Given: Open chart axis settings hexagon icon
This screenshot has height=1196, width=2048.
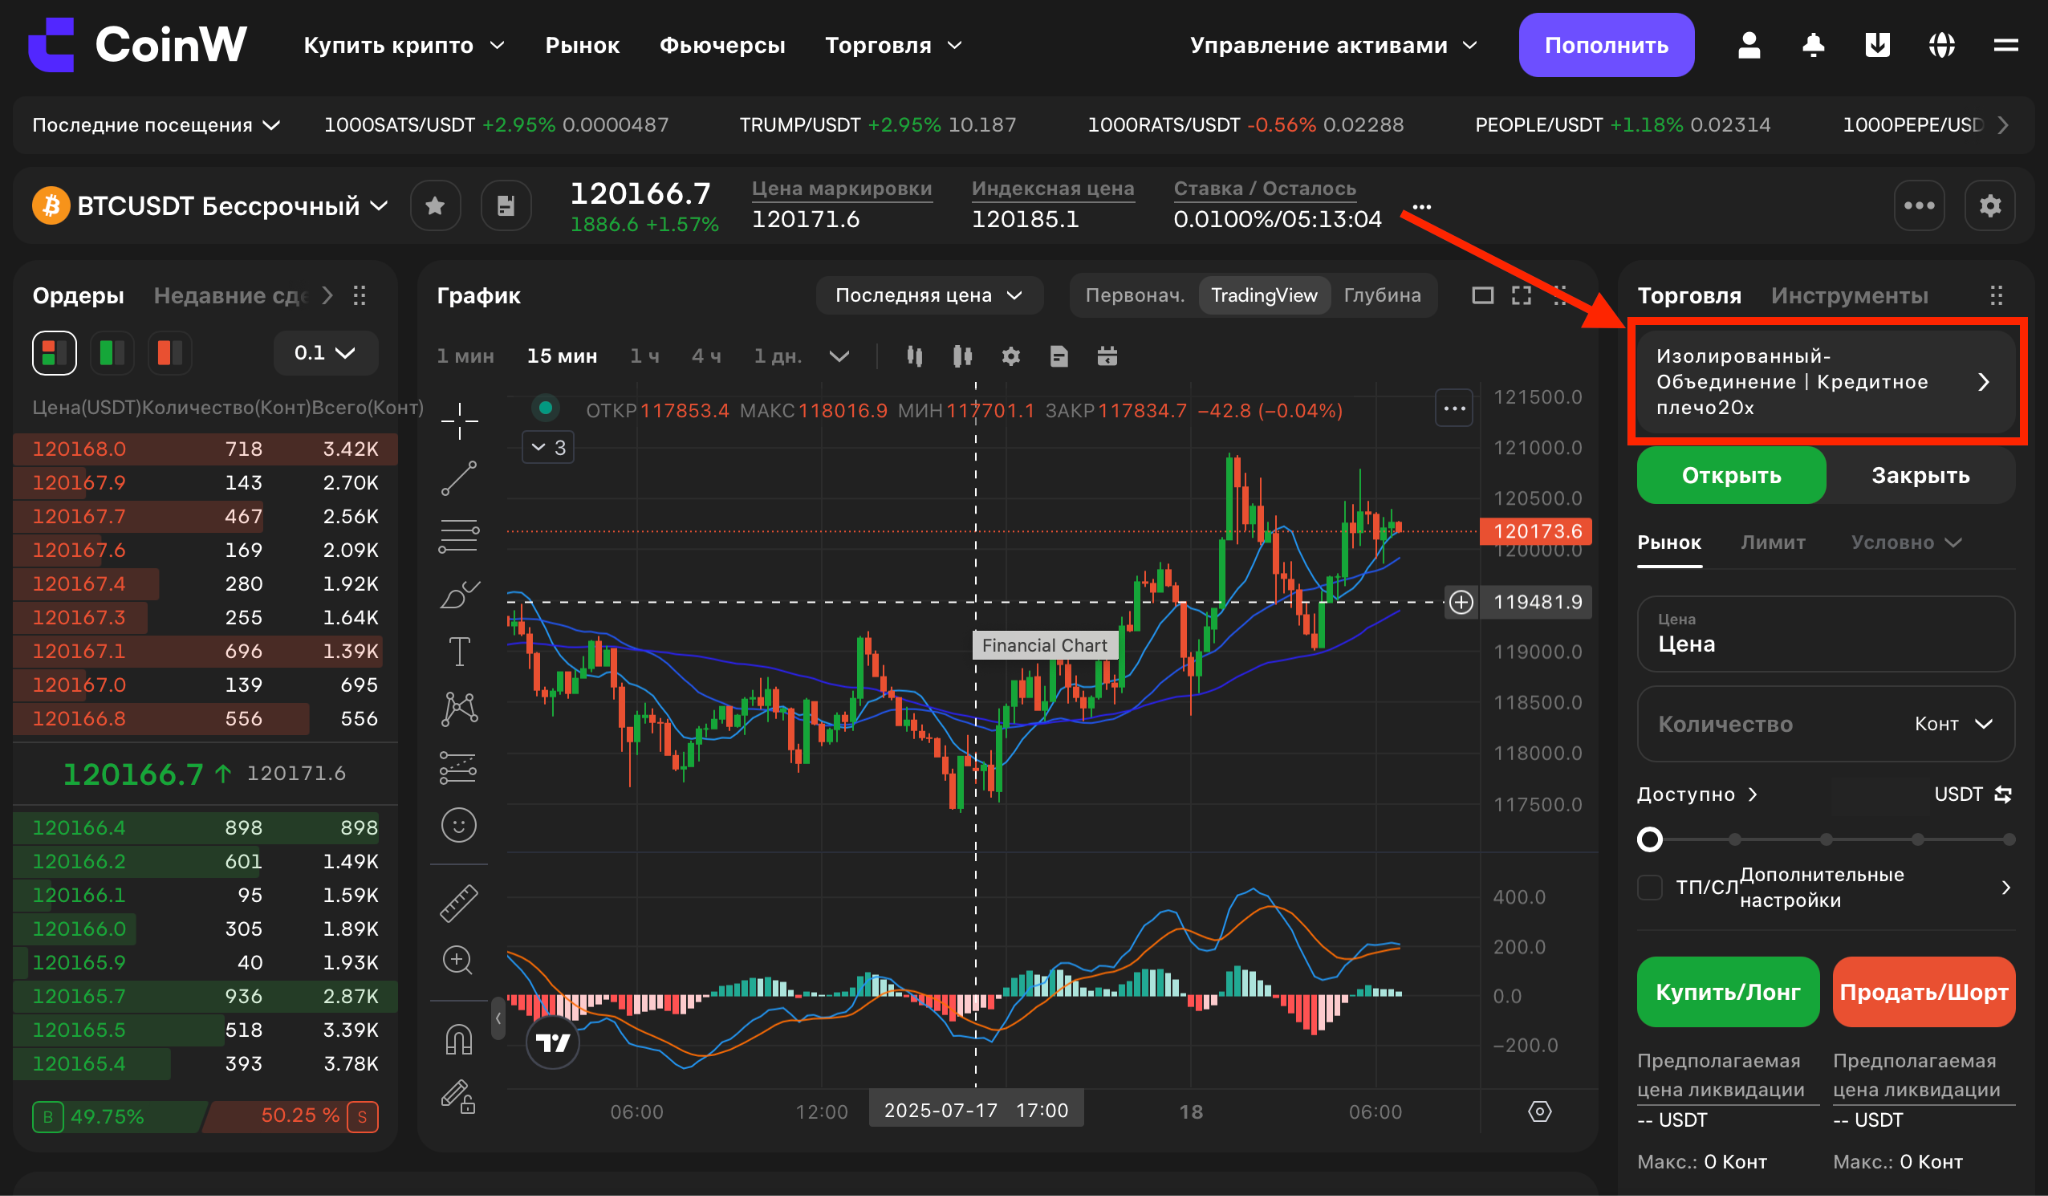Looking at the screenshot, I should tap(1540, 1111).
